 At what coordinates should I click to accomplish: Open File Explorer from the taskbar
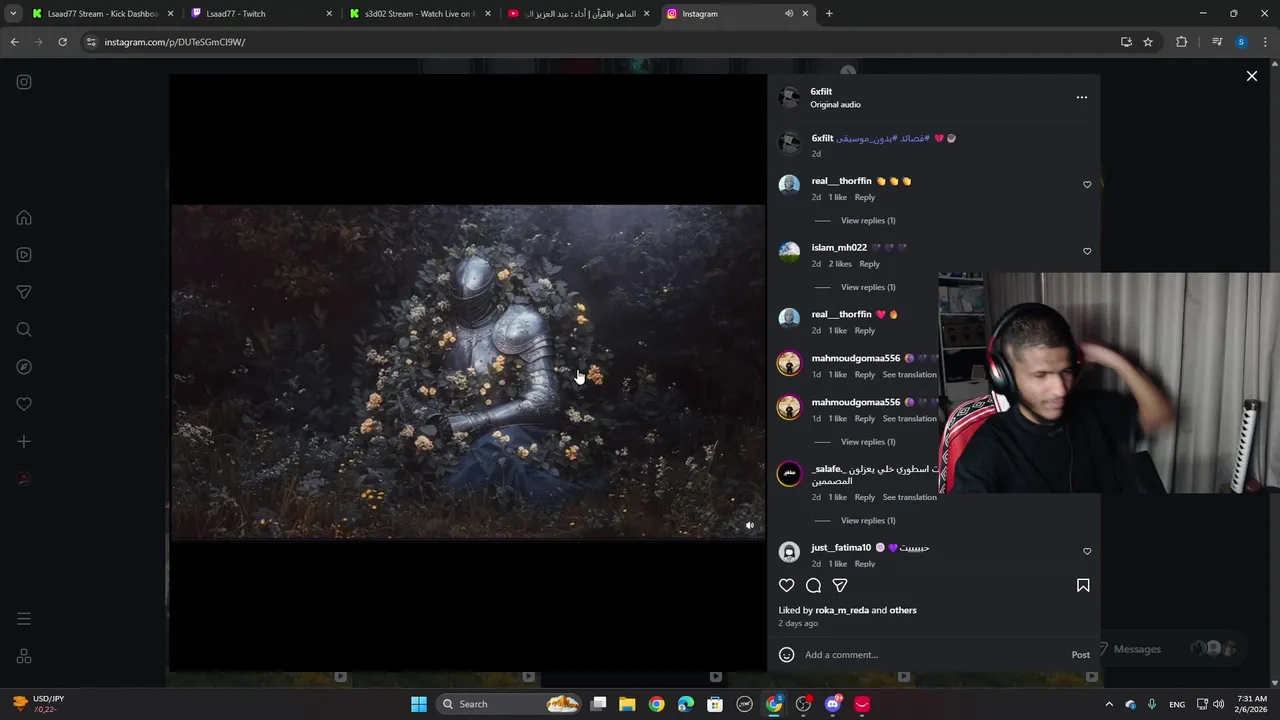(627, 704)
